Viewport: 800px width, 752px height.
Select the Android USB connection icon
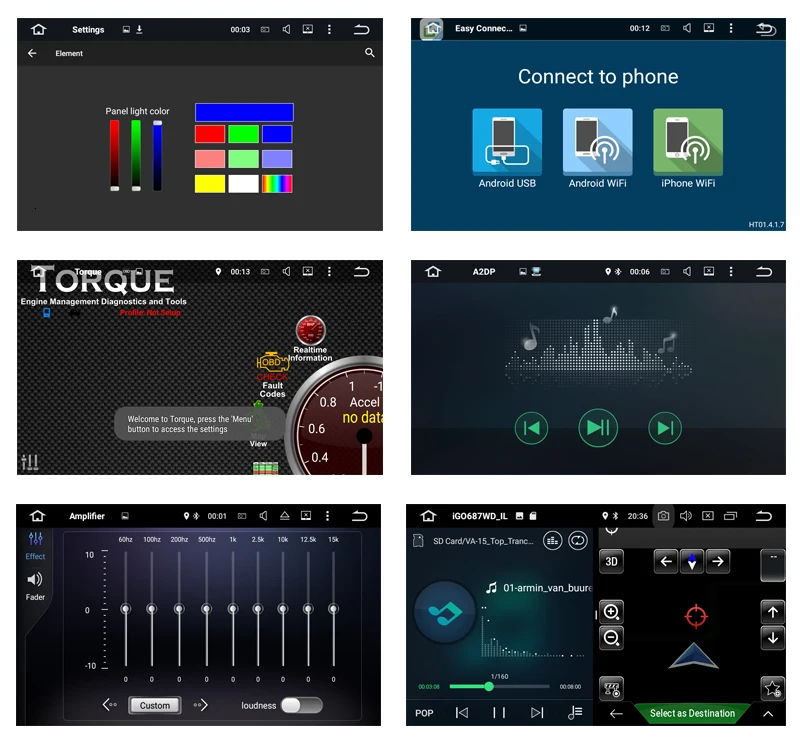507,142
